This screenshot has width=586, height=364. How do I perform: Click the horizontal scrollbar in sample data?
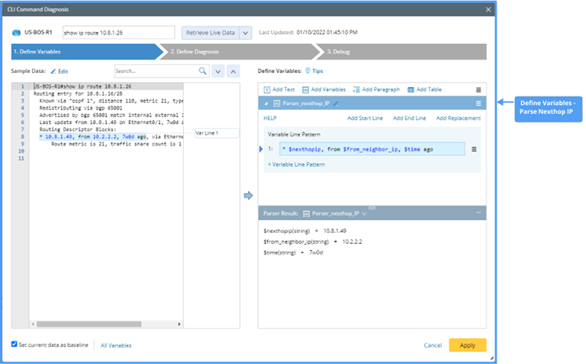click(x=89, y=324)
